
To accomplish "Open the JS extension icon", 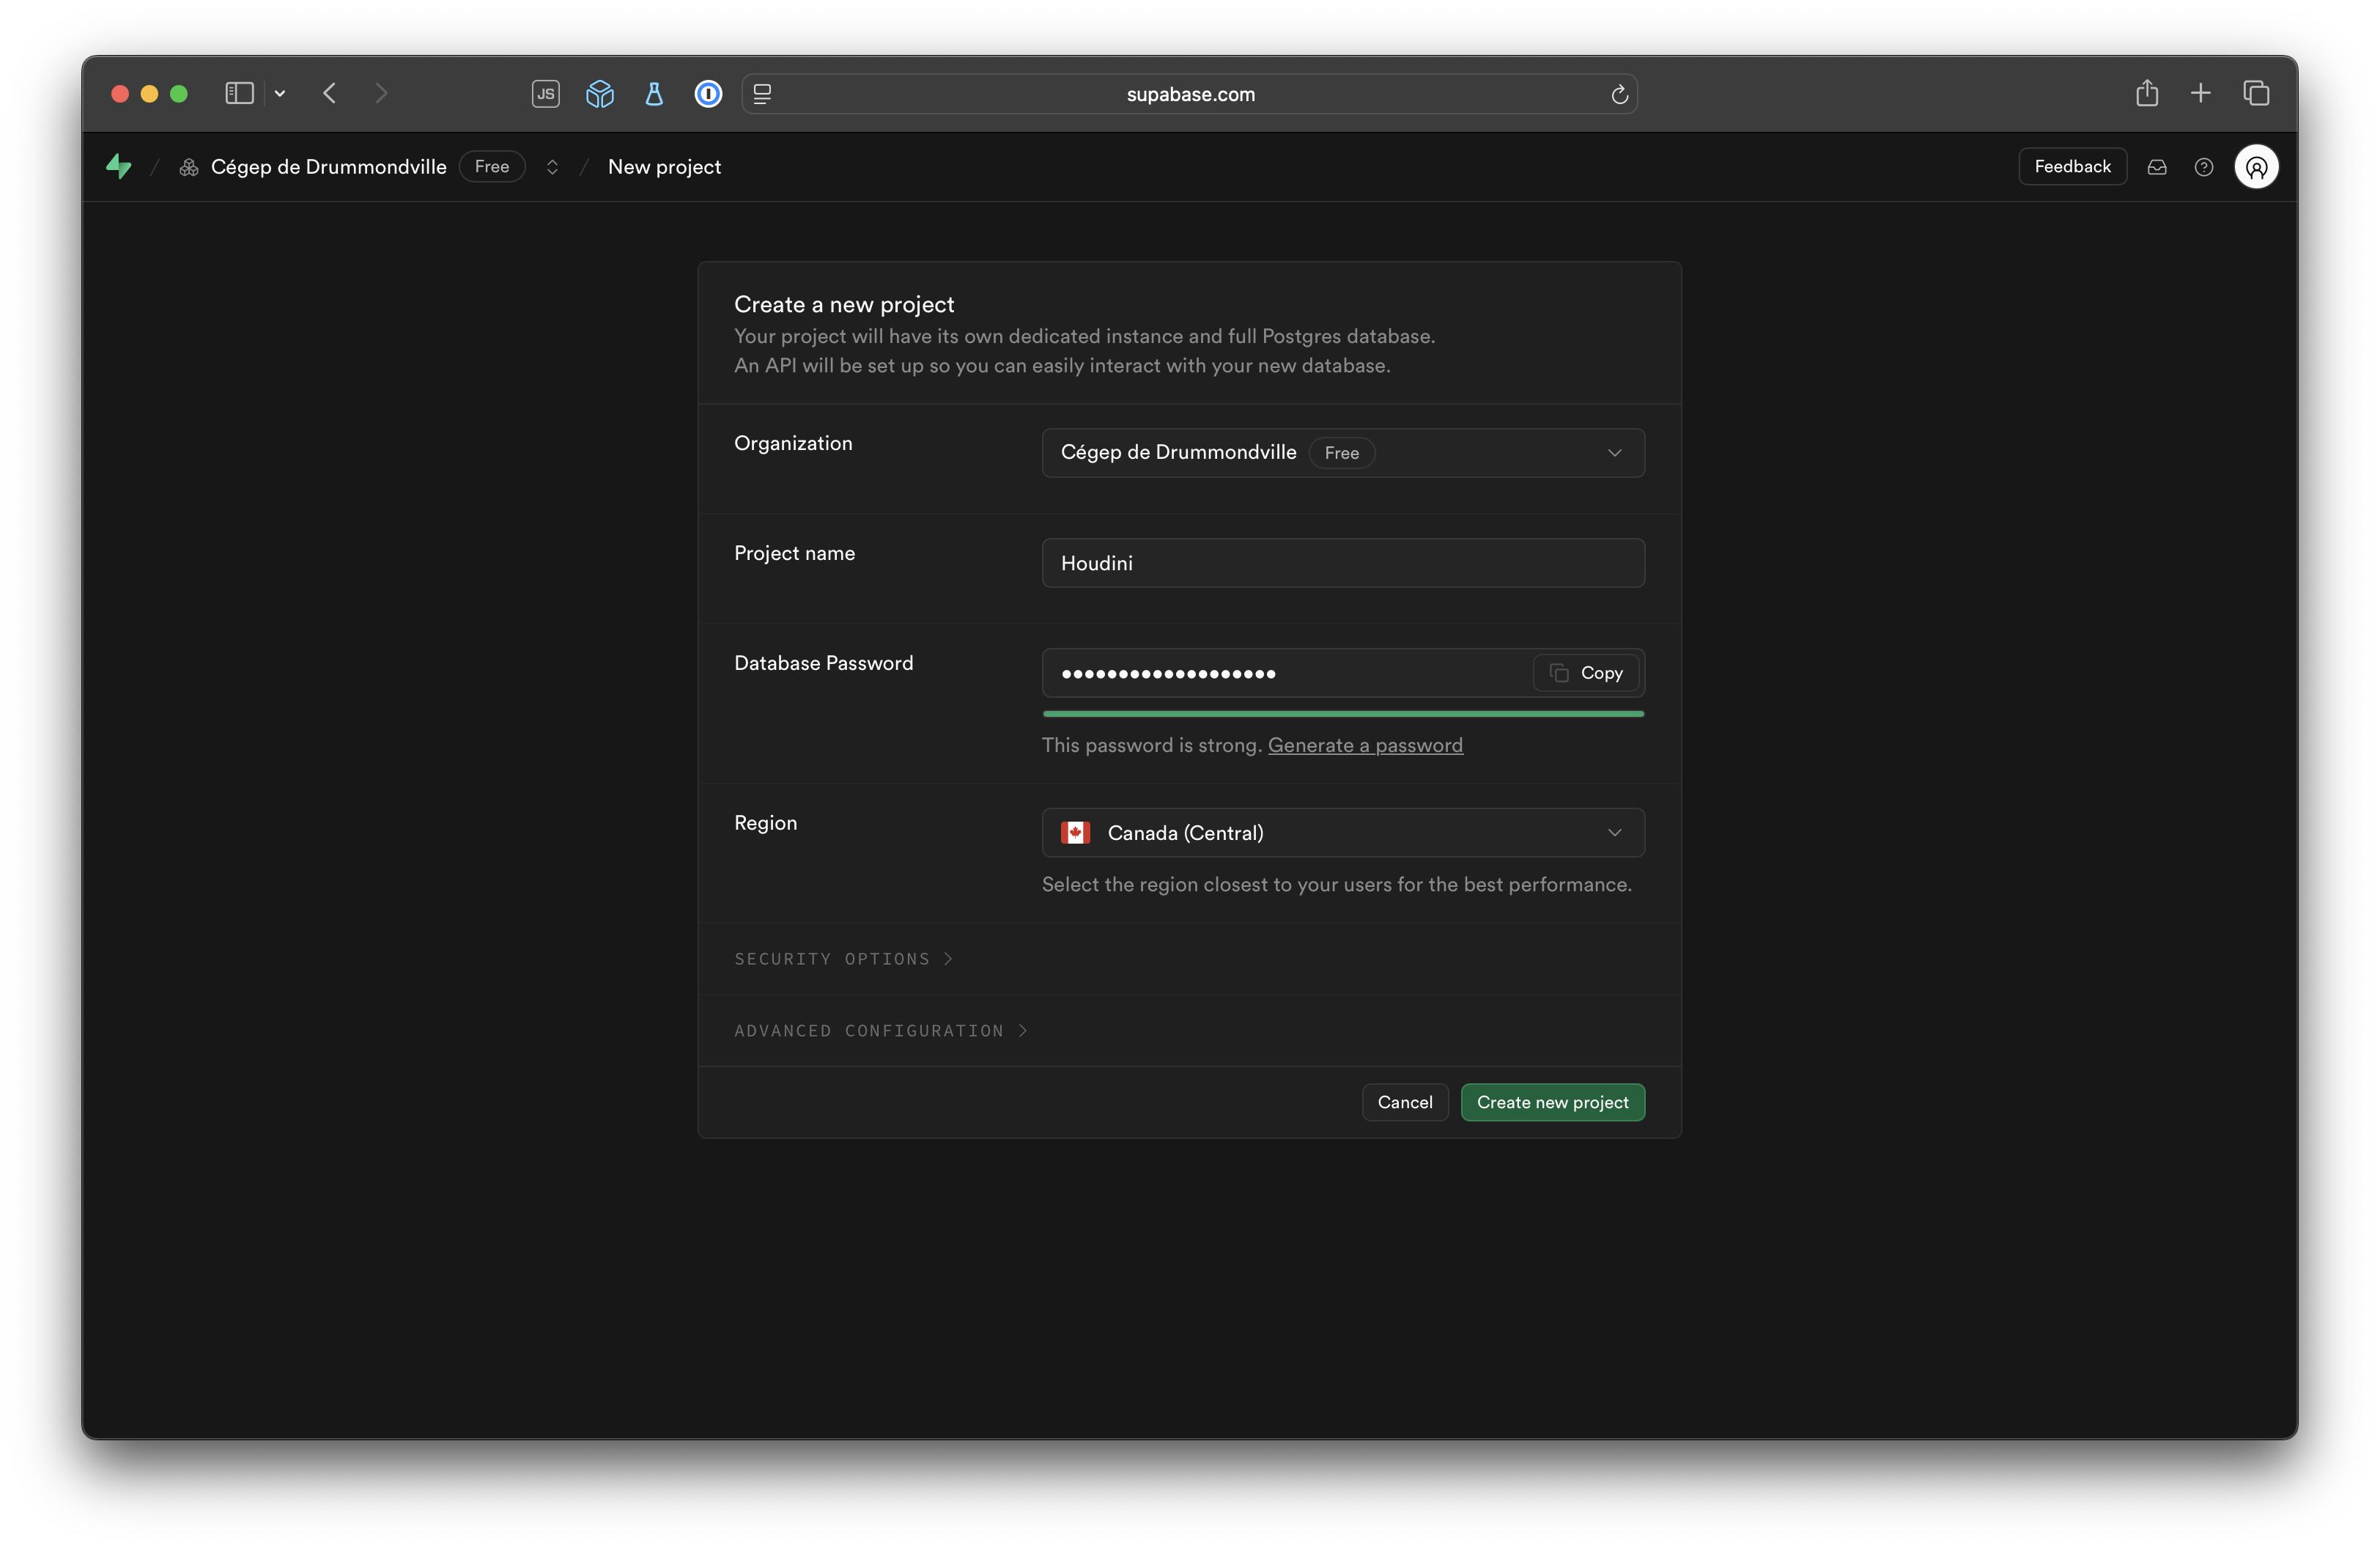I will tap(545, 94).
